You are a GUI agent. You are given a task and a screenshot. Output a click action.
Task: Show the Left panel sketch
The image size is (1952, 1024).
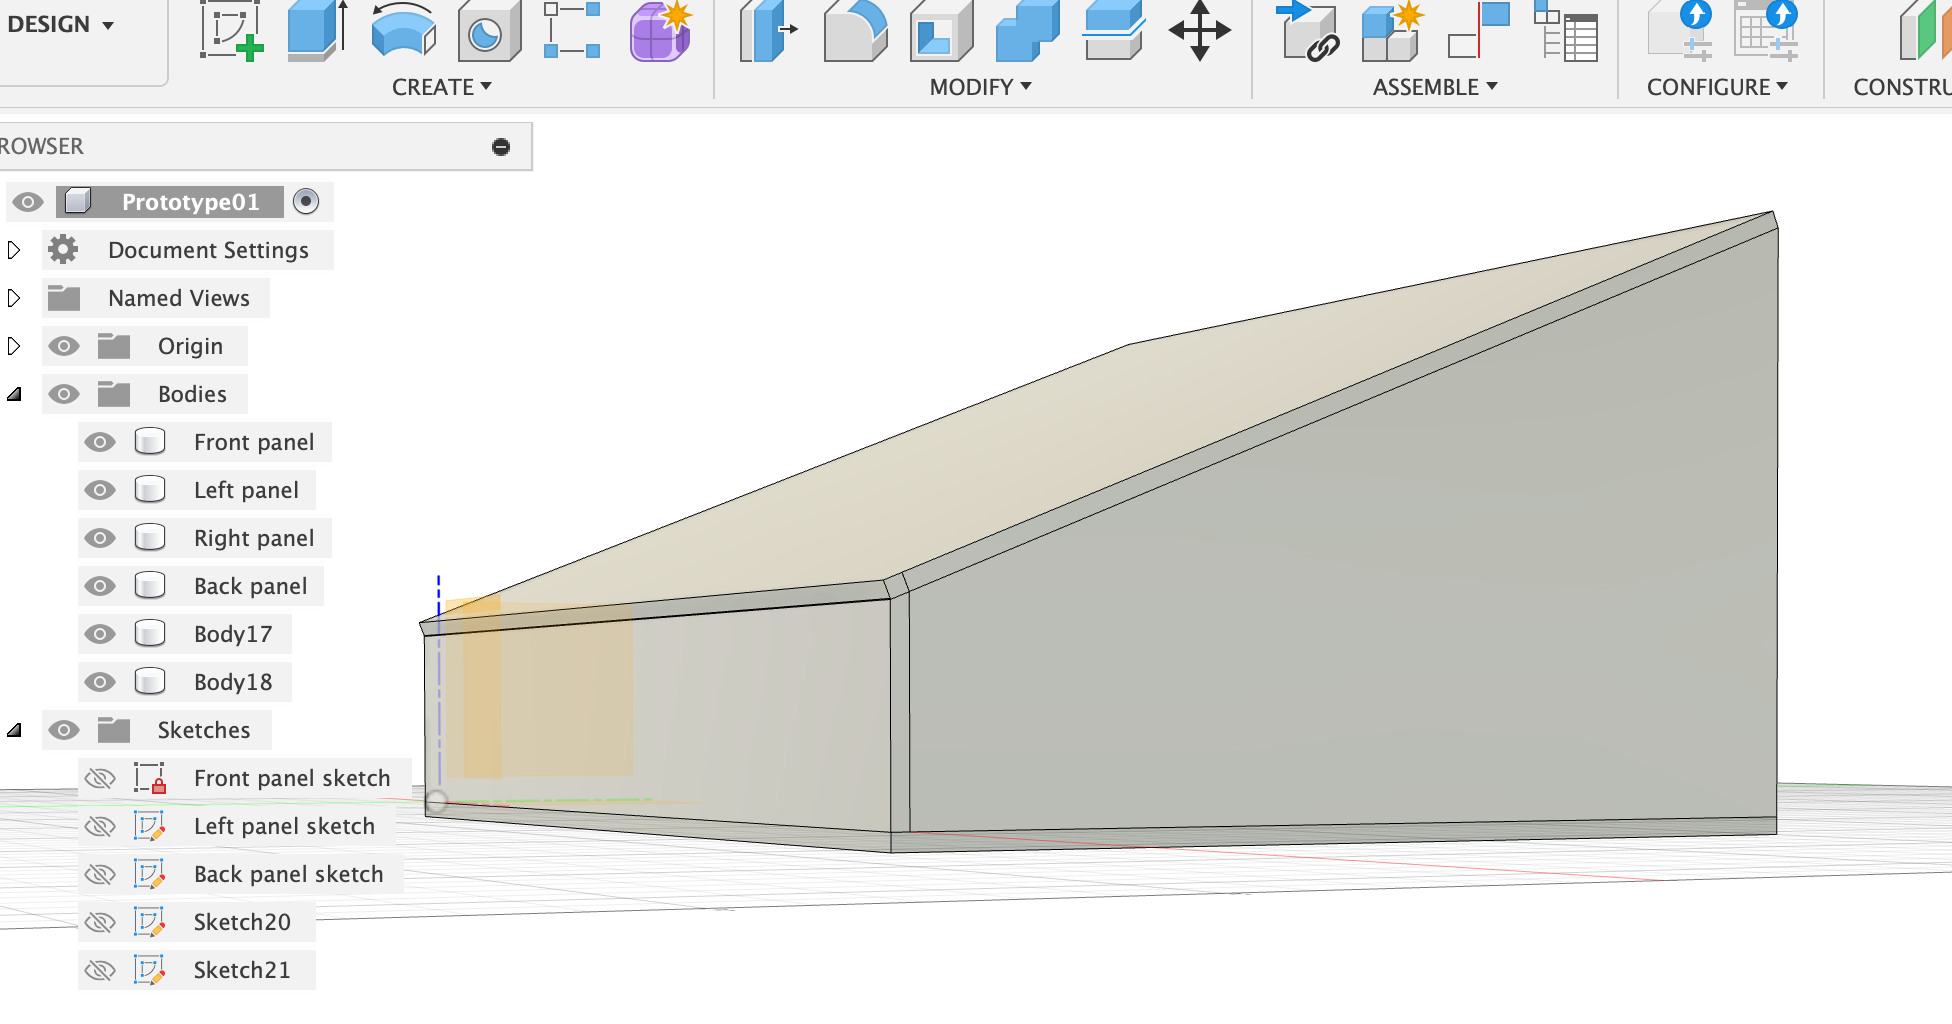[x=100, y=826]
